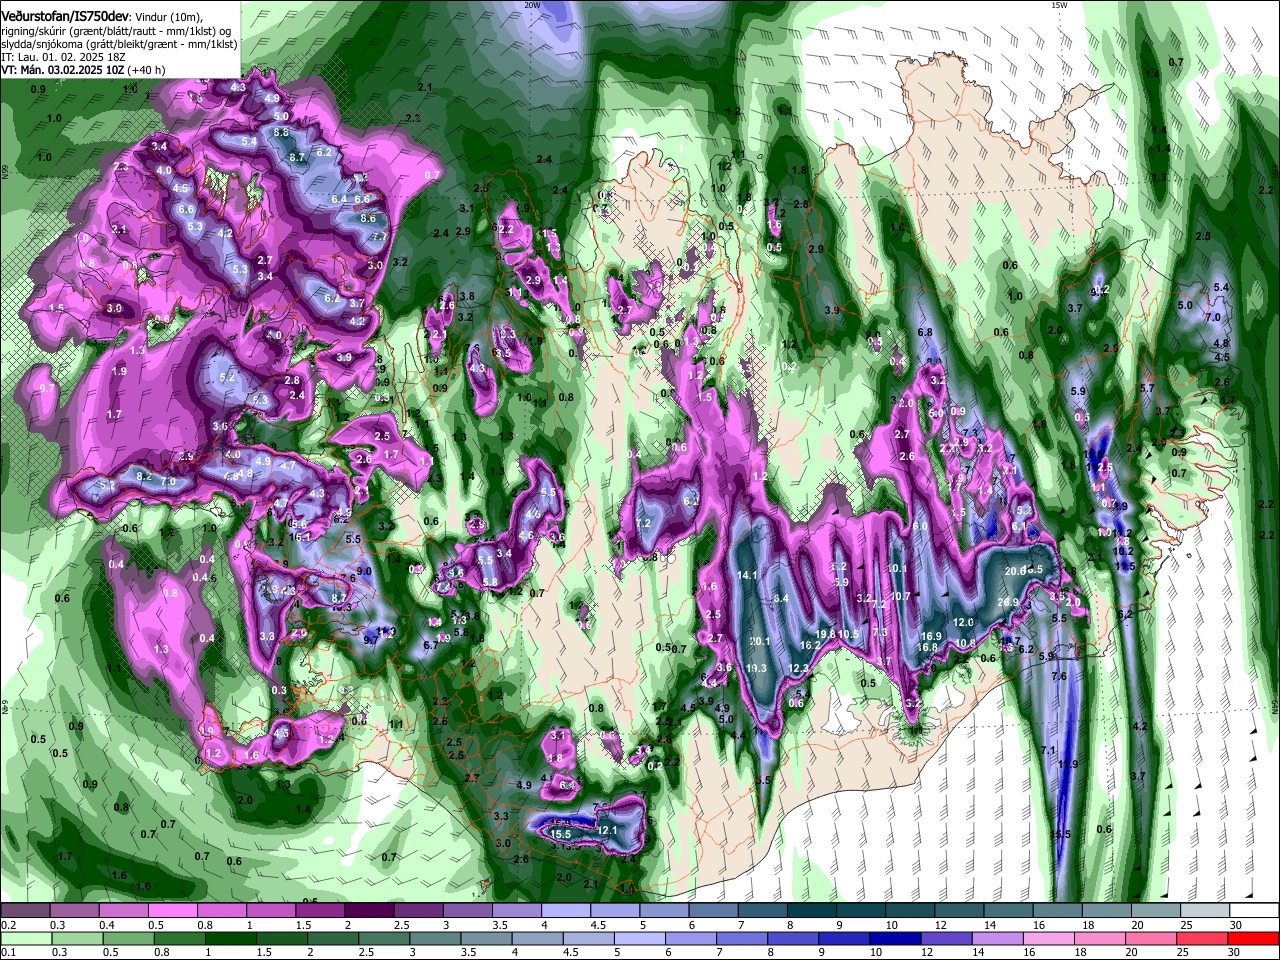Image resolution: width=1280 pixels, height=960 pixels.
Task: Click the 20.6 precipitation value on the map
Action: point(1016,570)
